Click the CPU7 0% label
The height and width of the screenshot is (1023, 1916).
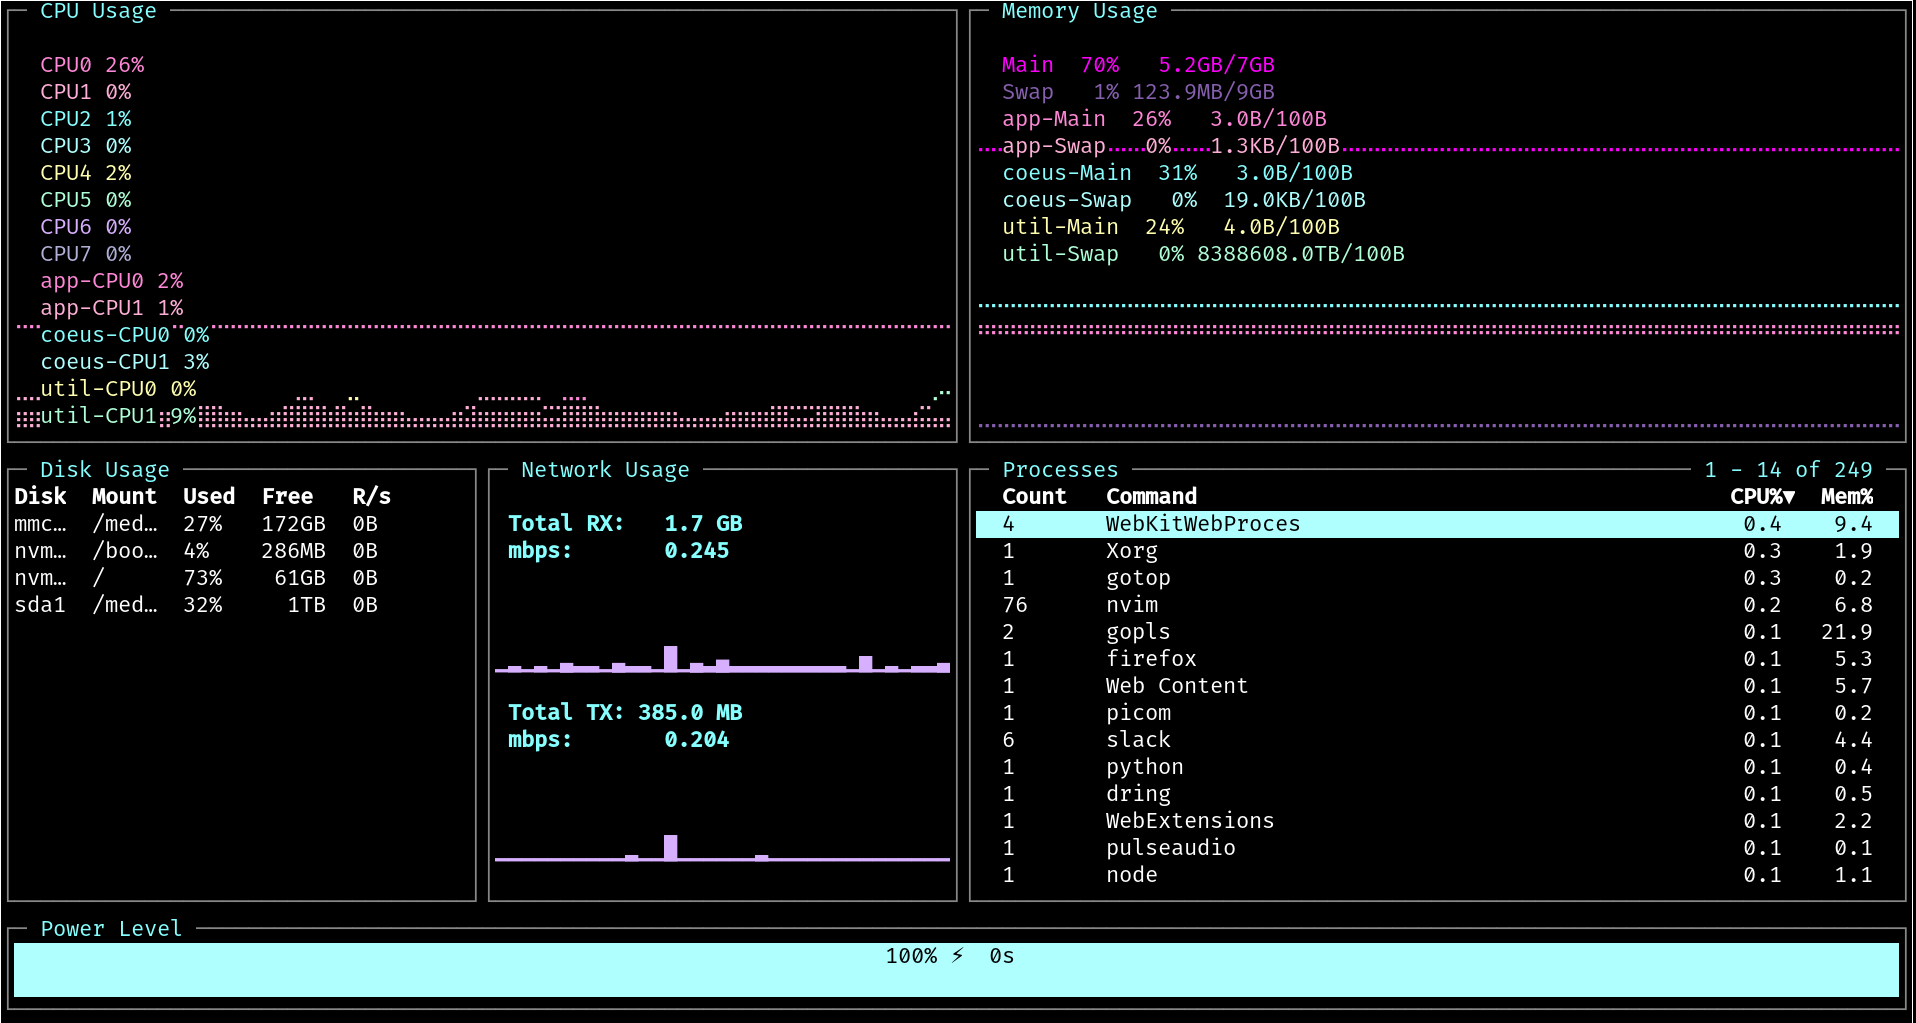point(86,254)
